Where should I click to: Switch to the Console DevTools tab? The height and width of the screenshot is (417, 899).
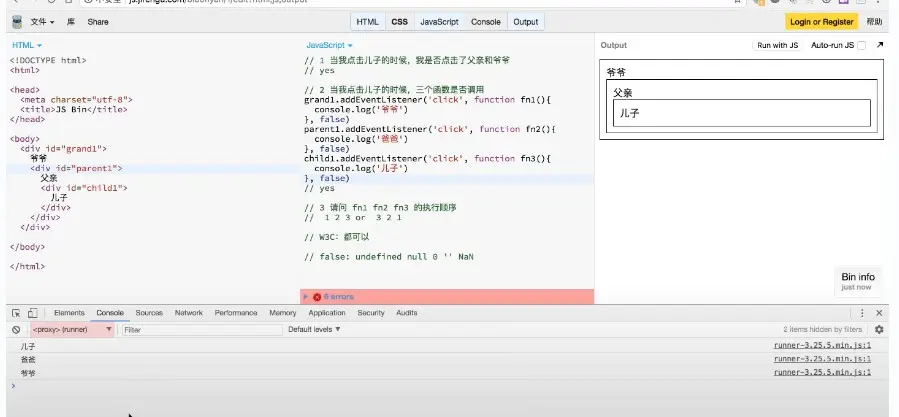pos(110,313)
